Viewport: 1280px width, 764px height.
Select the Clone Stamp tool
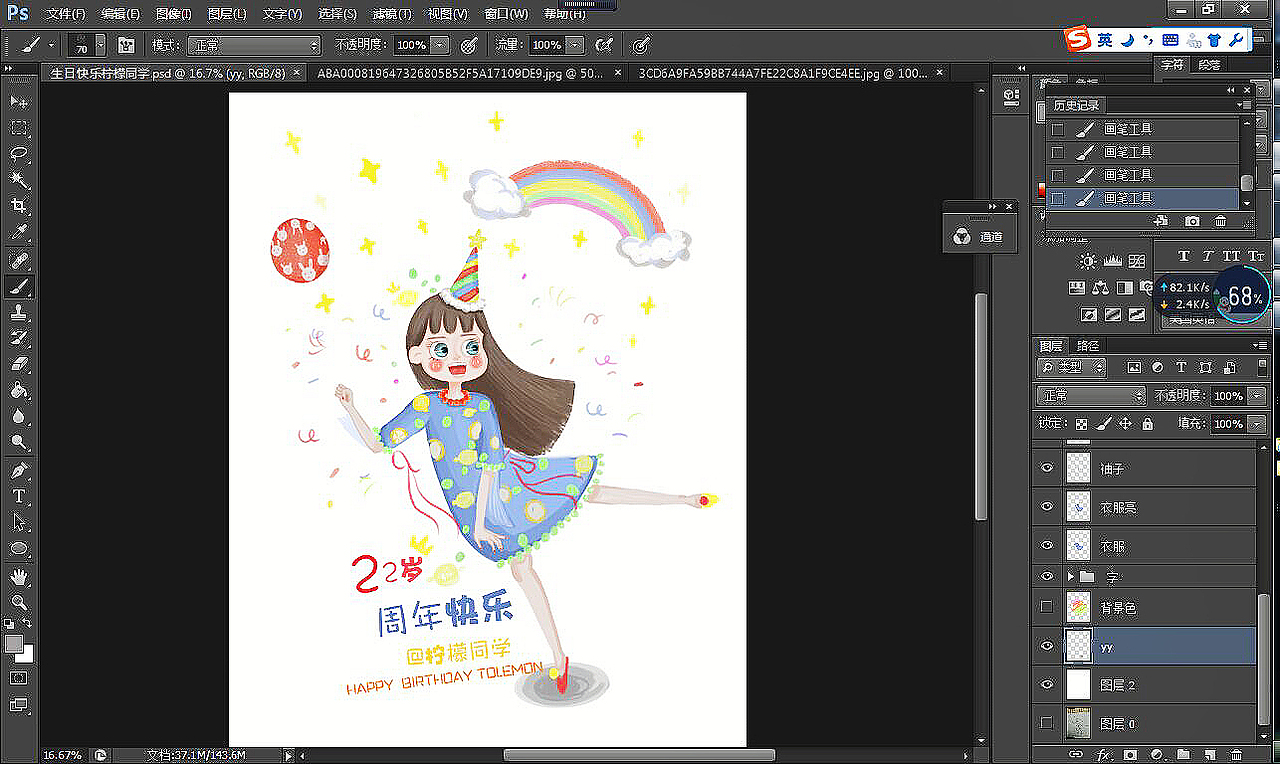coord(19,313)
